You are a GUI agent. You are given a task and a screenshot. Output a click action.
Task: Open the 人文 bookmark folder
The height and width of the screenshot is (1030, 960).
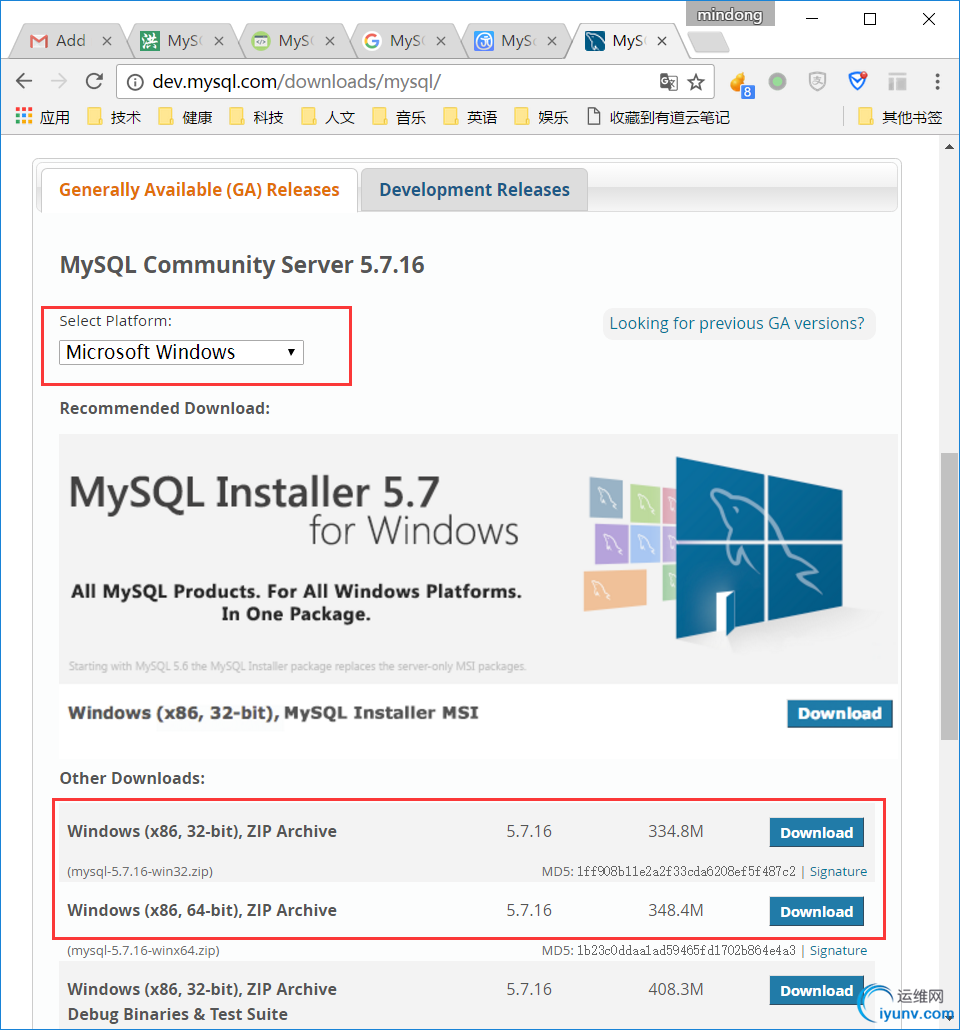tap(328, 118)
